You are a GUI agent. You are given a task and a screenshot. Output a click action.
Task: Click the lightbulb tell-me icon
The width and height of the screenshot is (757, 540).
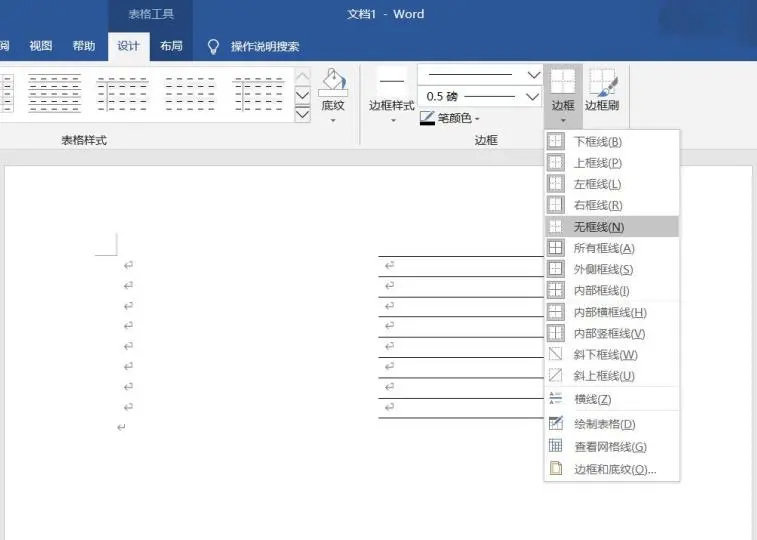tap(213, 47)
